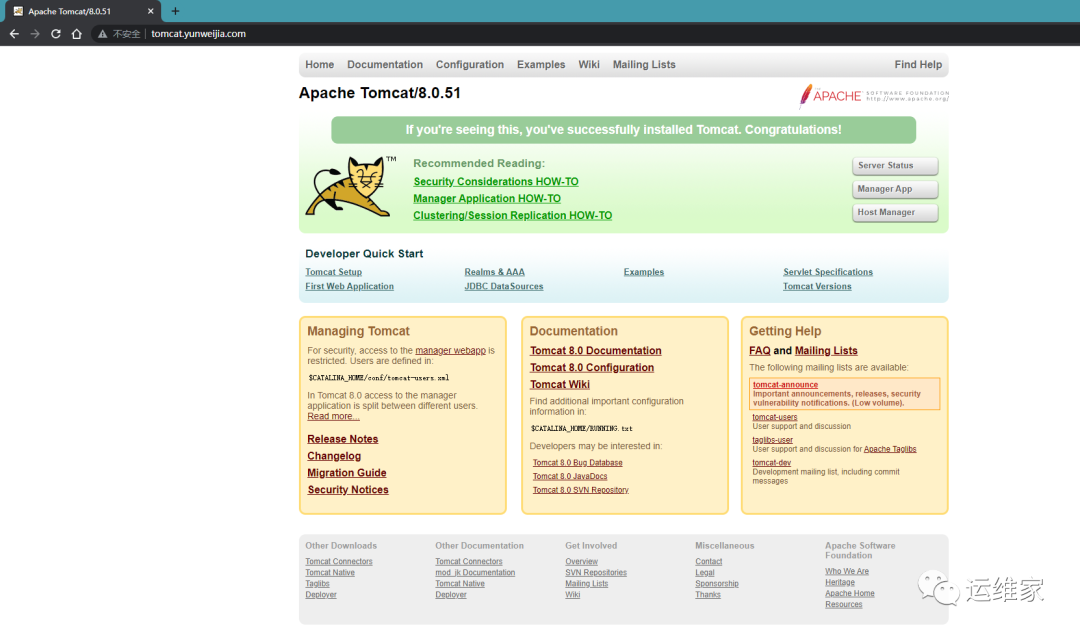Image resolution: width=1080 pixels, height=637 pixels.
Task: Close the Apache Tomcat/8.0.51 tab
Action: (150, 11)
